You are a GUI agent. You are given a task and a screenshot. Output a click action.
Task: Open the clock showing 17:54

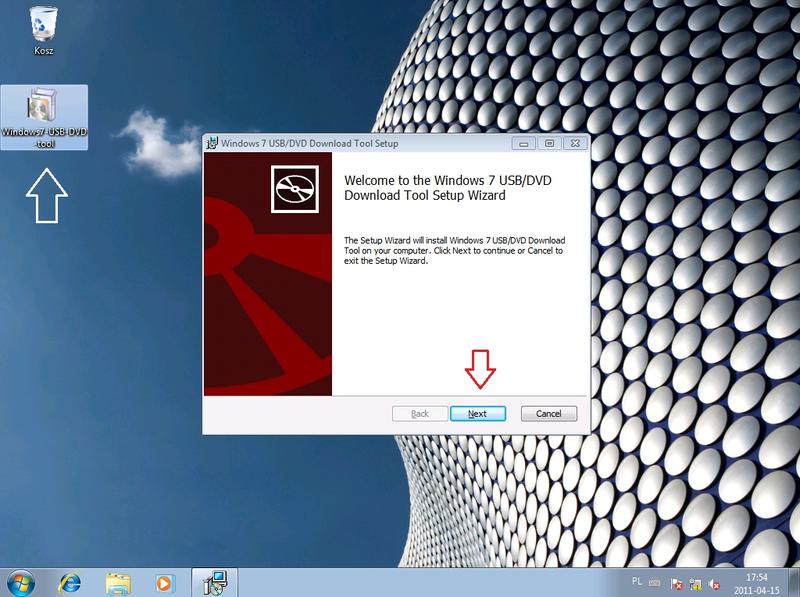[757, 583]
